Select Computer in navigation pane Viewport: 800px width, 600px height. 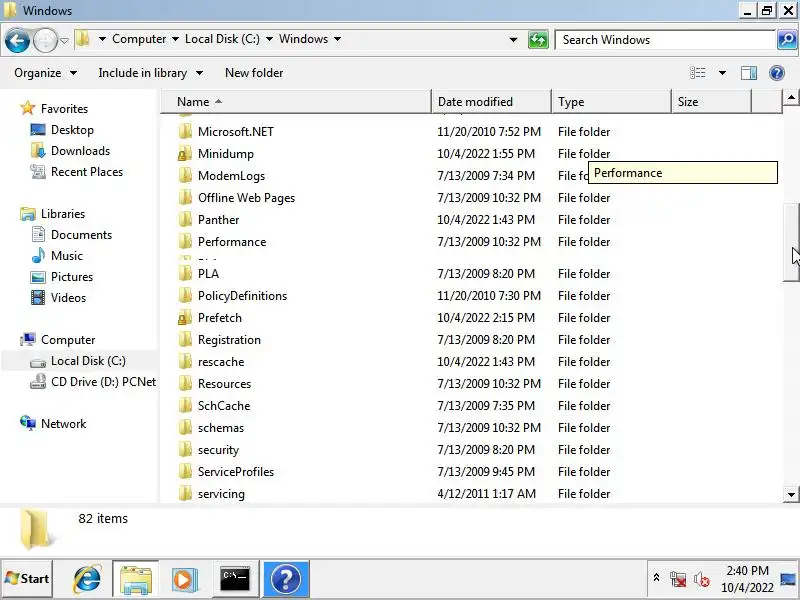[x=67, y=339]
